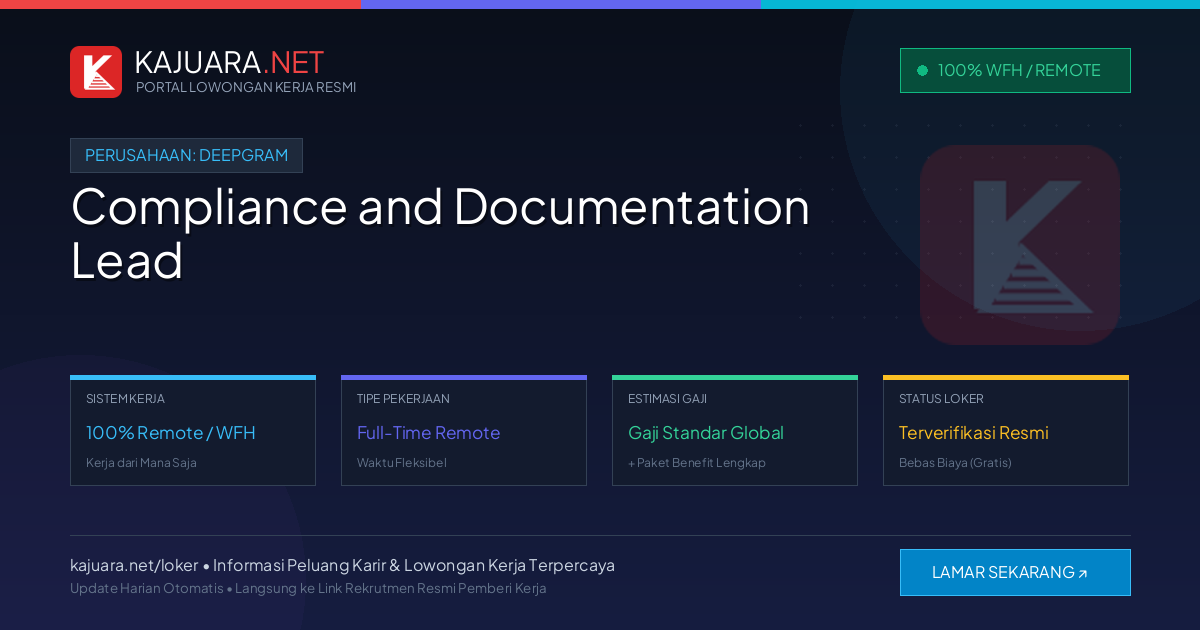Click the Bebas Biaya (Gratis) text

click(x=955, y=463)
